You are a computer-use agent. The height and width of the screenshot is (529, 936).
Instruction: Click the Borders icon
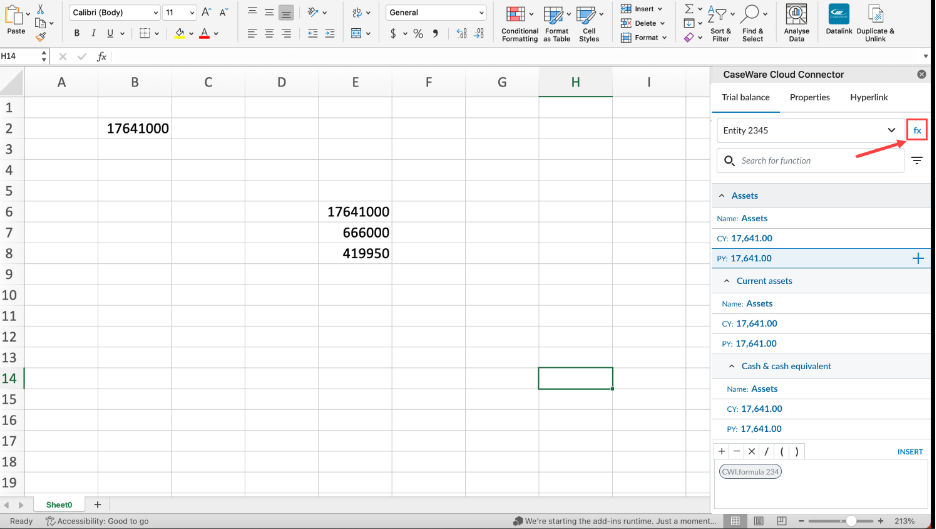click(x=144, y=33)
